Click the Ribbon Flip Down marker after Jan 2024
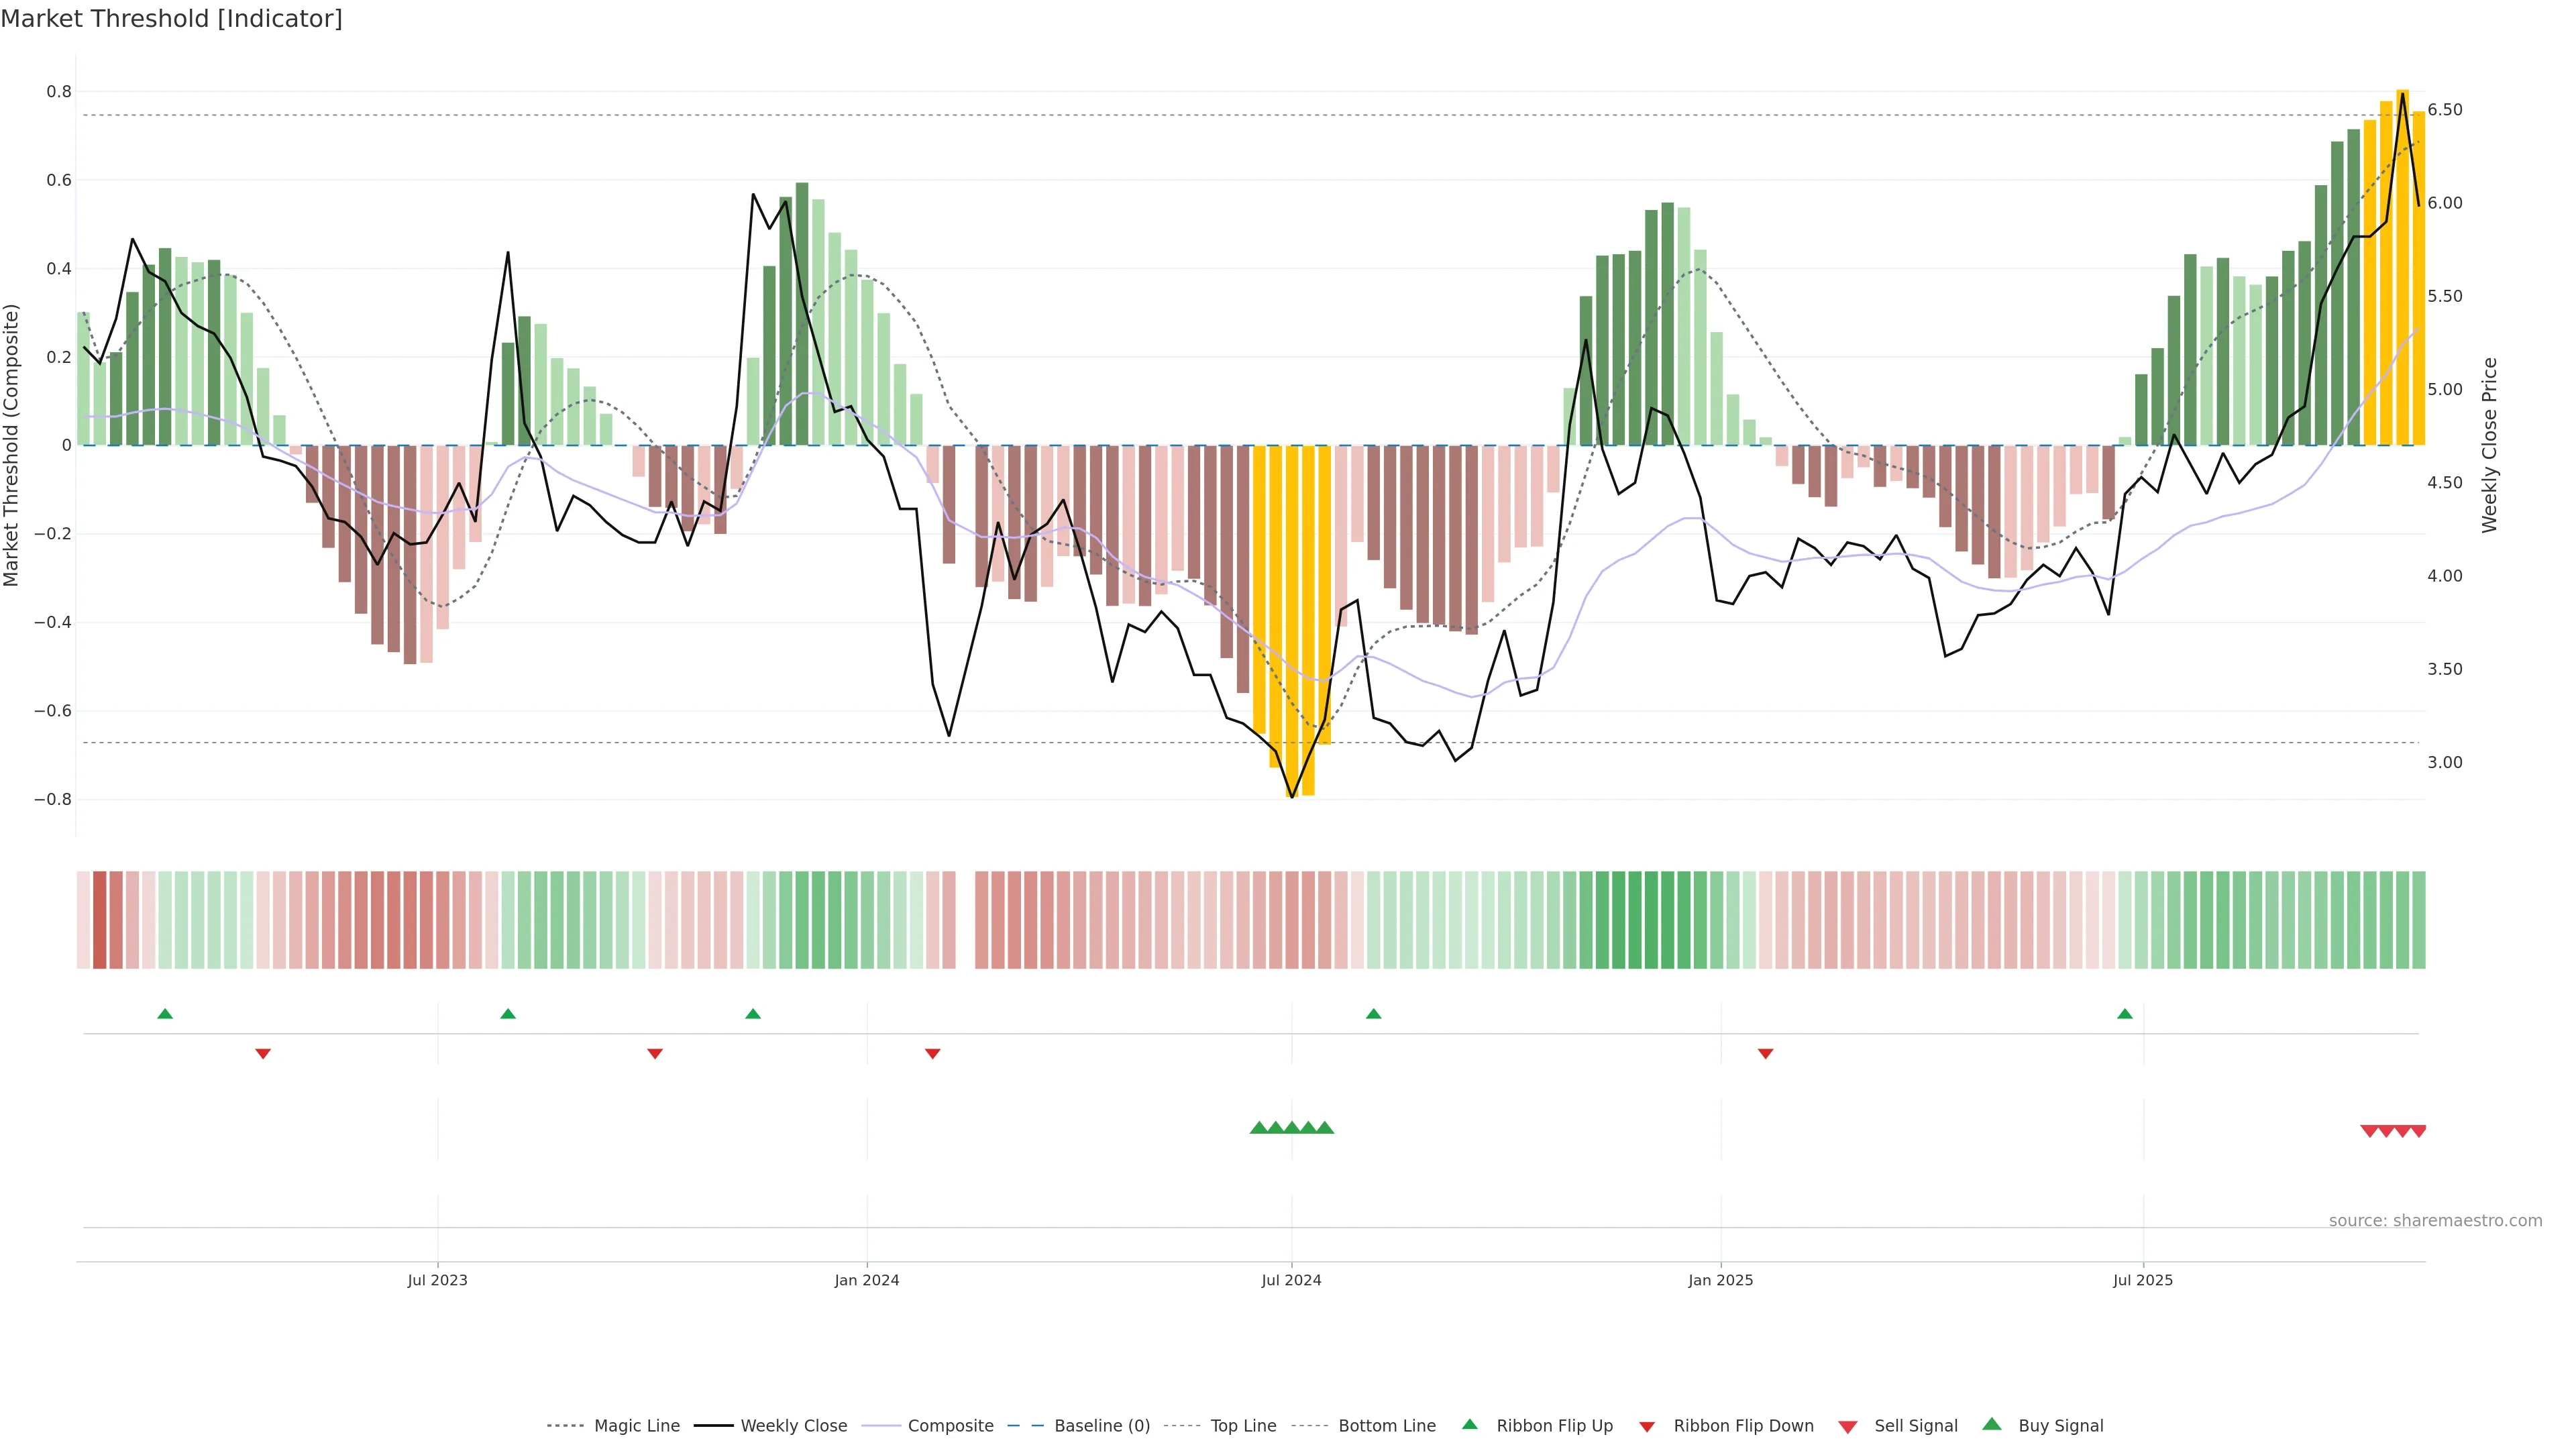This screenshot has width=2576, height=1449. 933,1054
